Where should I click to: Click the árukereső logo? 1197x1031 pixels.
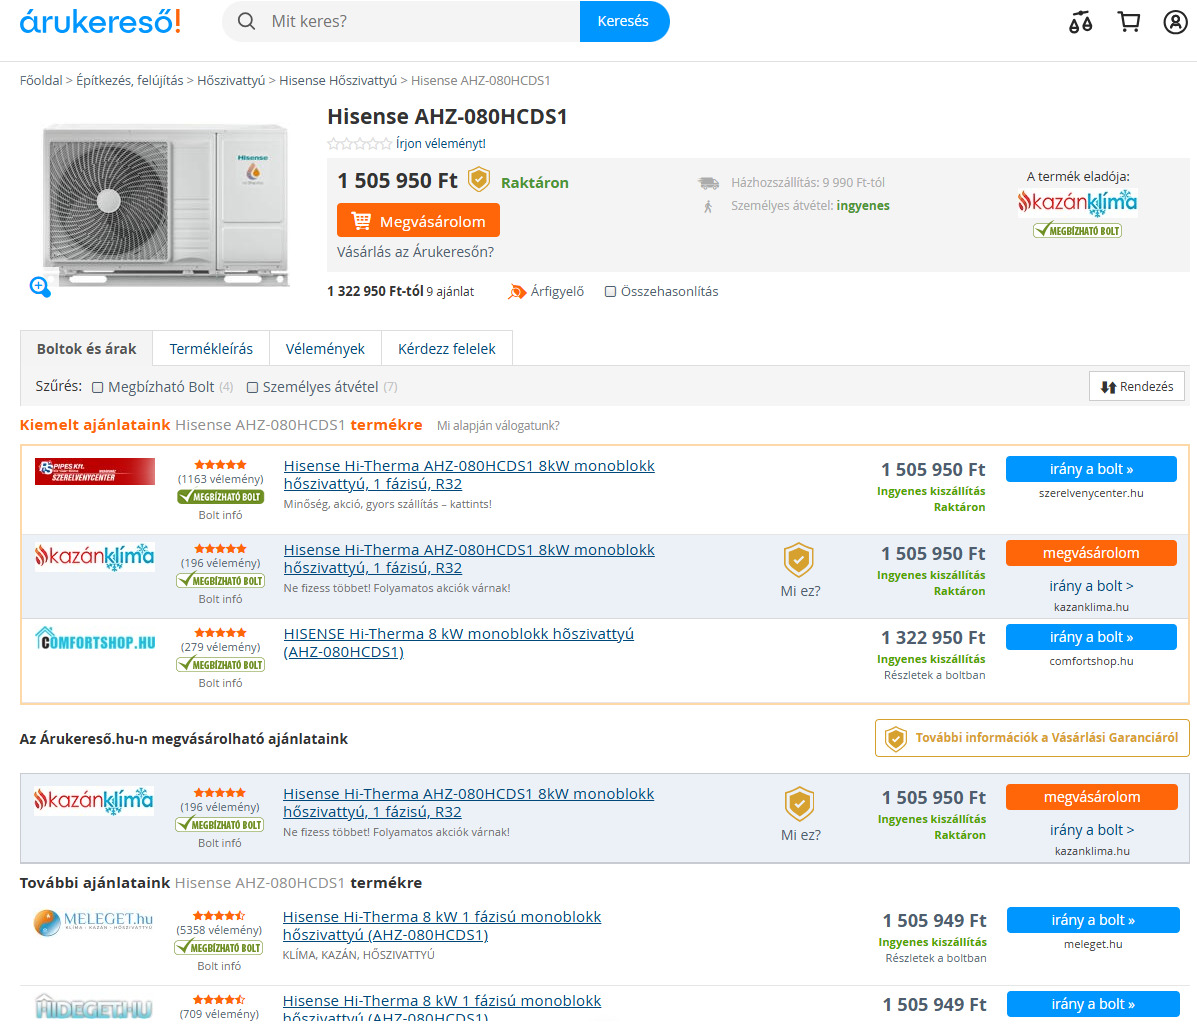[x=100, y=21]
